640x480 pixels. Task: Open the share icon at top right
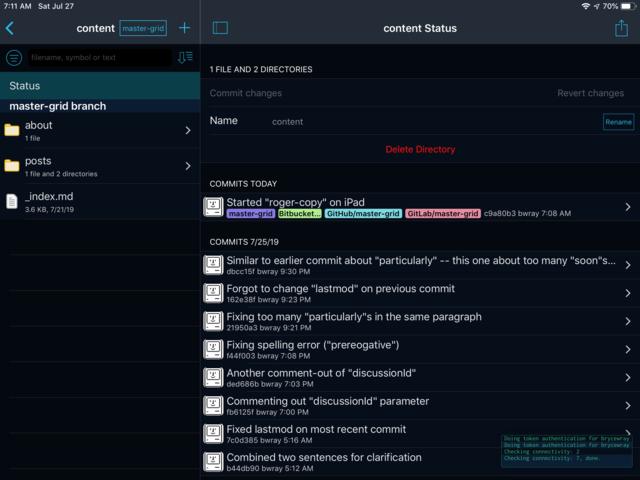click(621, 28)
